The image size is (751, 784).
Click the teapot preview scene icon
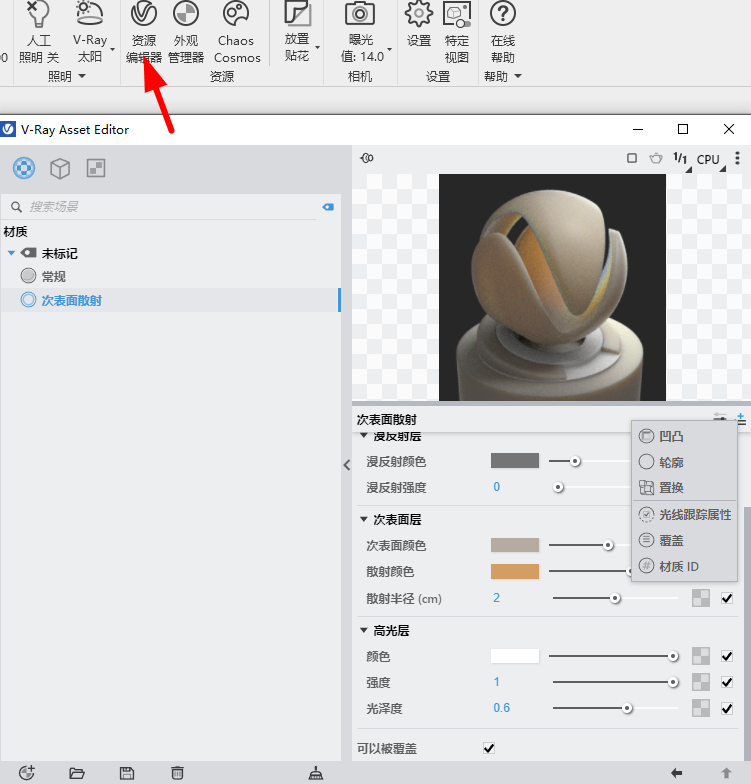656,158
